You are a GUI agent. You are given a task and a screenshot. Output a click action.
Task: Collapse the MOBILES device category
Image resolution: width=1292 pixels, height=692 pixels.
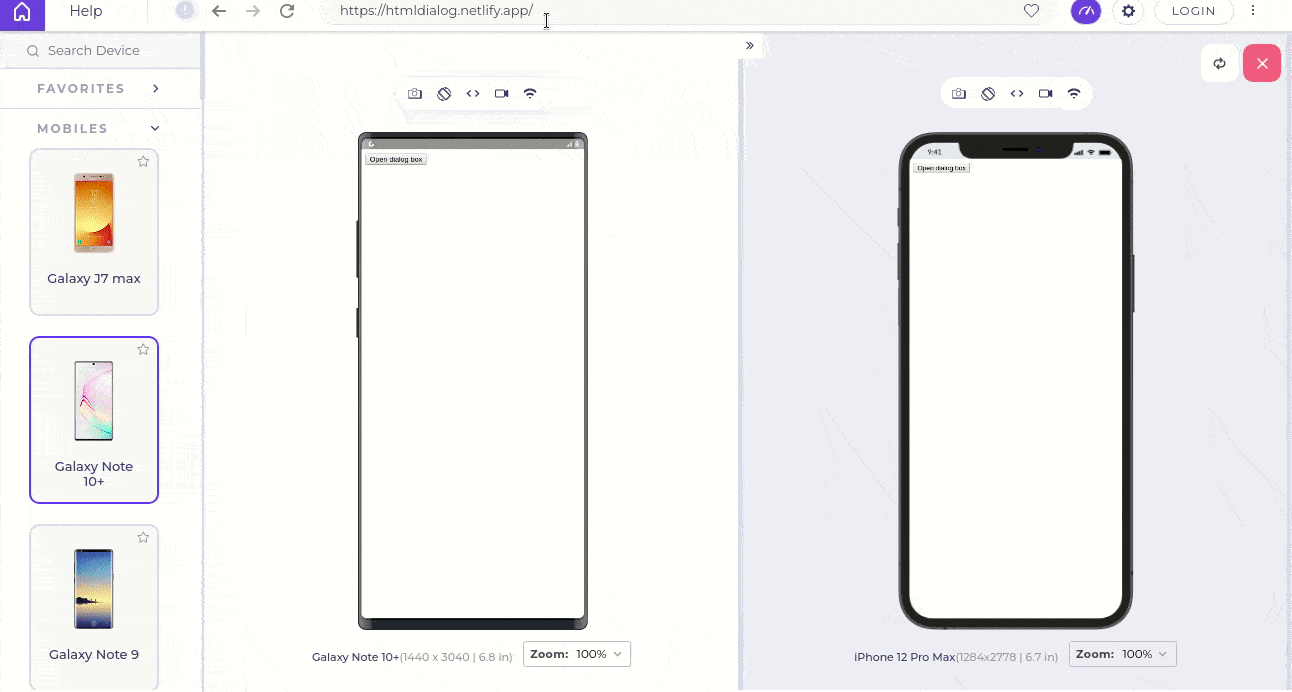[x=154, y=128]
